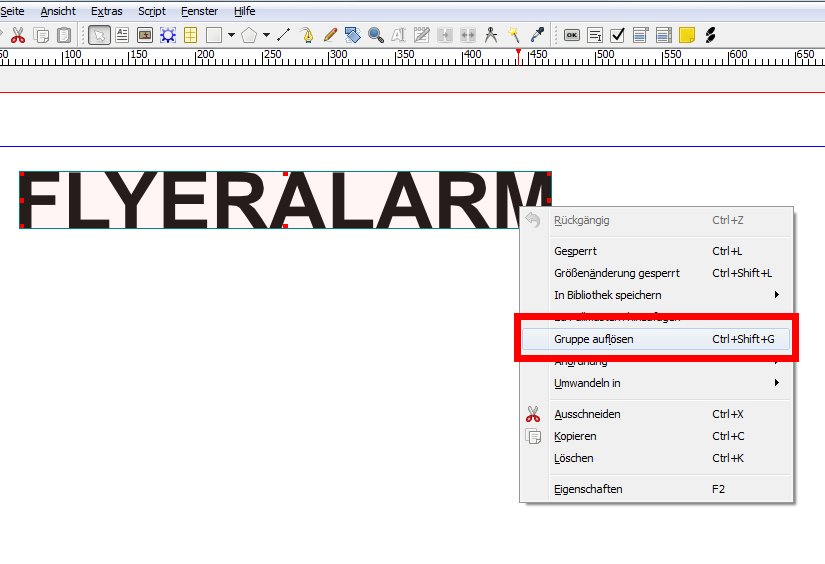Viewport: 825px width, 564px height.
Task: Click the scissors Cut toolbar icon
Action: pos(18,35)
